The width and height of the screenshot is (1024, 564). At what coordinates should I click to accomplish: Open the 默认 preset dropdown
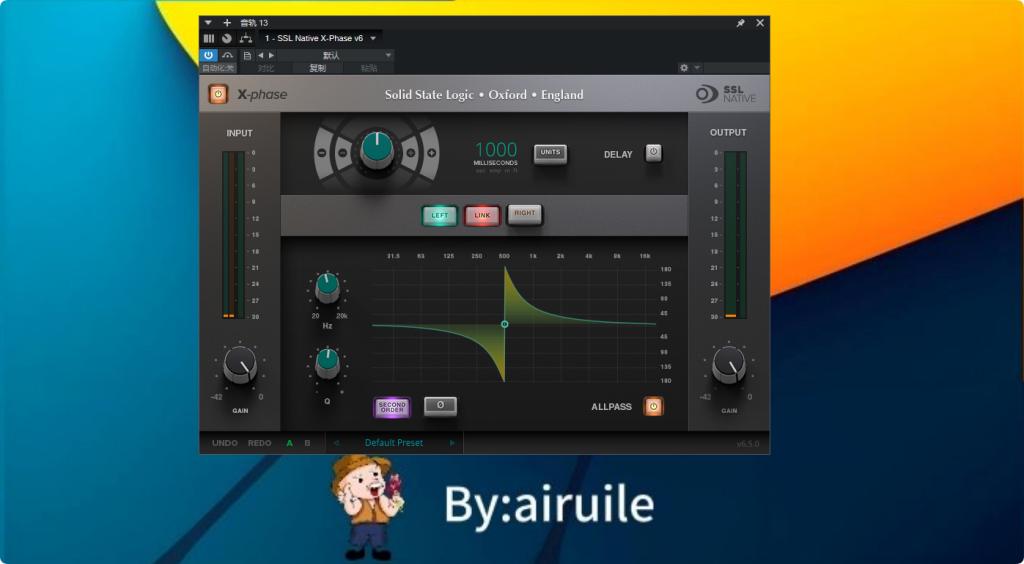[336, 55]
